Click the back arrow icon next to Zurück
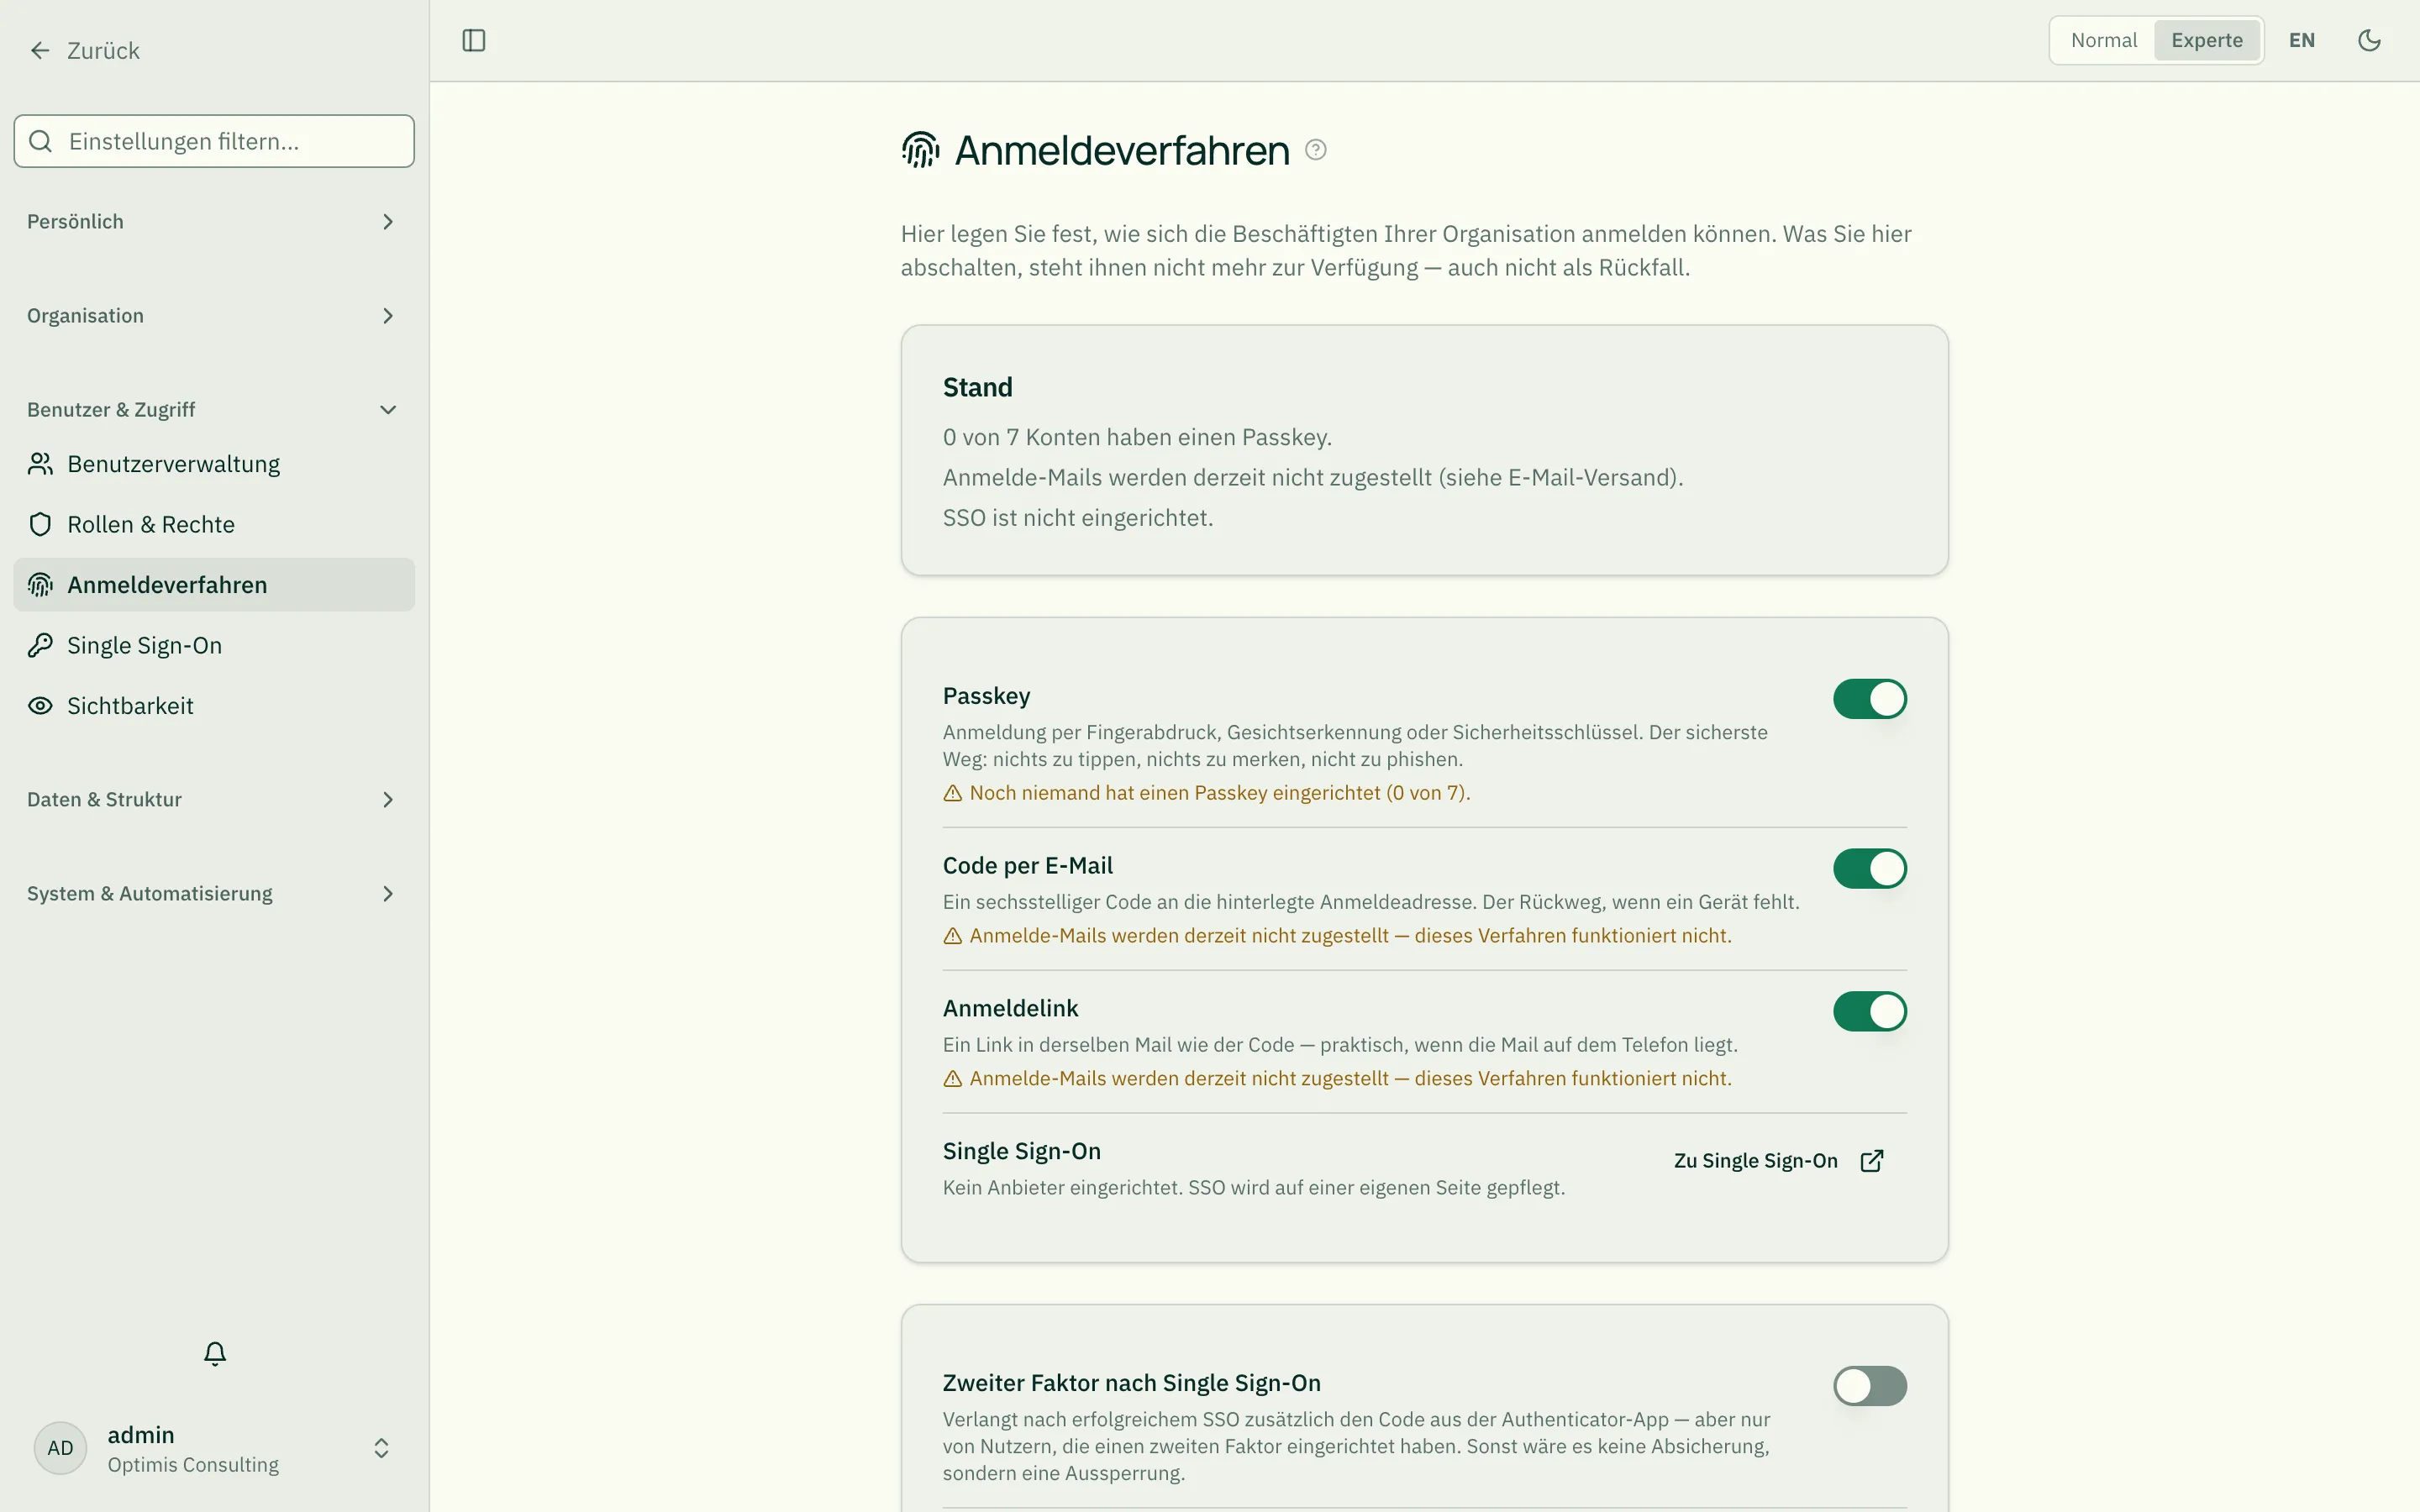 [40, 50]
